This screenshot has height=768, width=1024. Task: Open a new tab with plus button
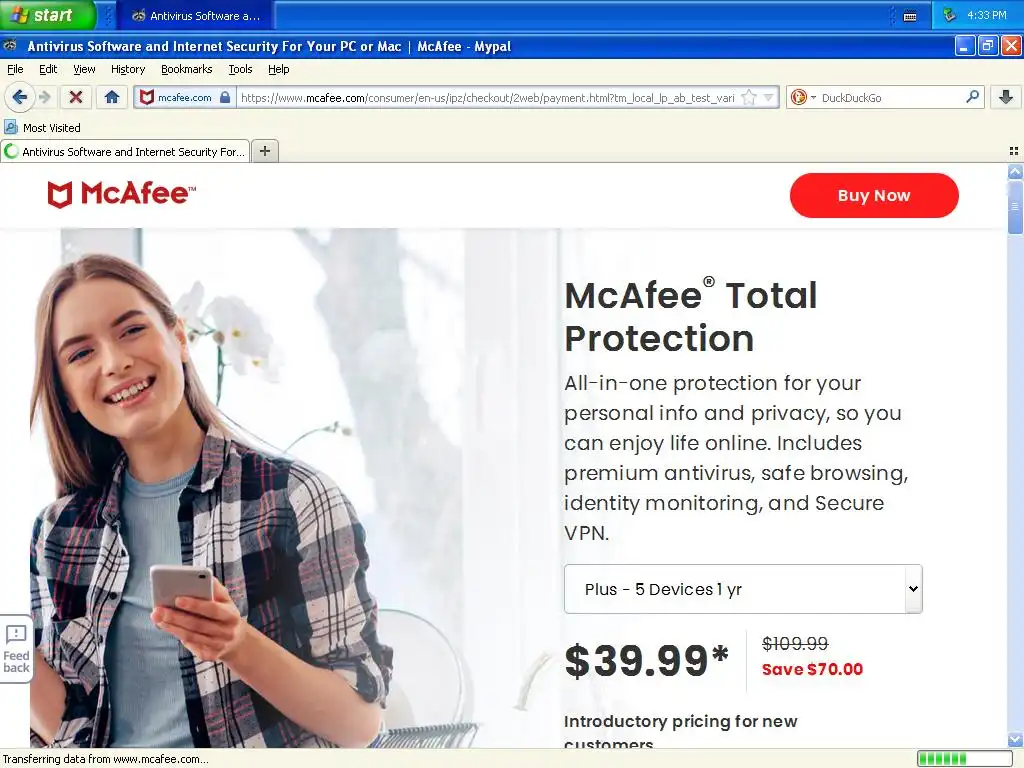[x=264, y=152]
